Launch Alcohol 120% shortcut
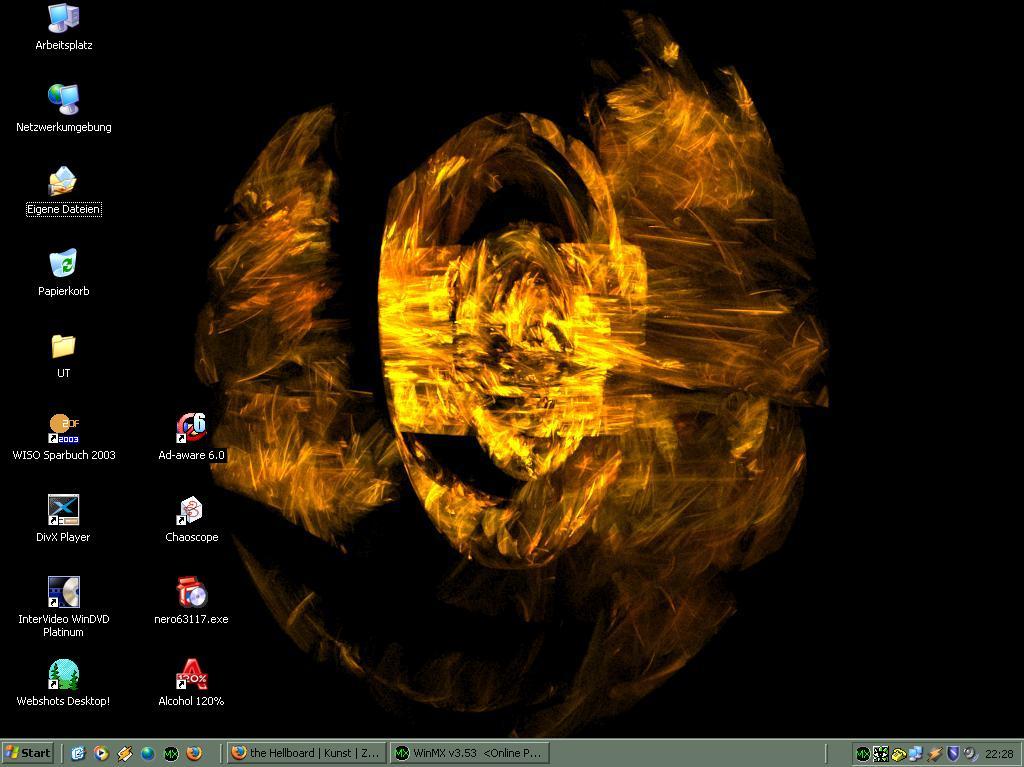1024x767 pixels. pyautogui.click(x=191, y=674)
